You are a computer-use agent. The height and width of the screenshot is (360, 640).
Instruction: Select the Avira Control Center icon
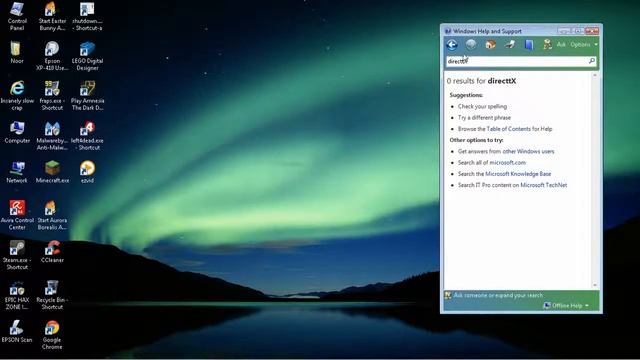point(17,216)
